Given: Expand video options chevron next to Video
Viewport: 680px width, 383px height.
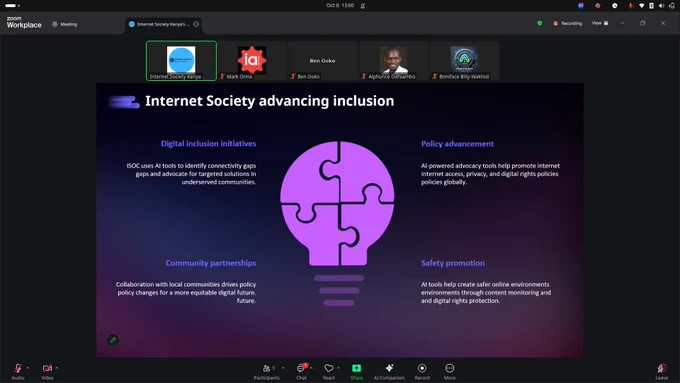Looking at the screenshot, I should [57, 368].
